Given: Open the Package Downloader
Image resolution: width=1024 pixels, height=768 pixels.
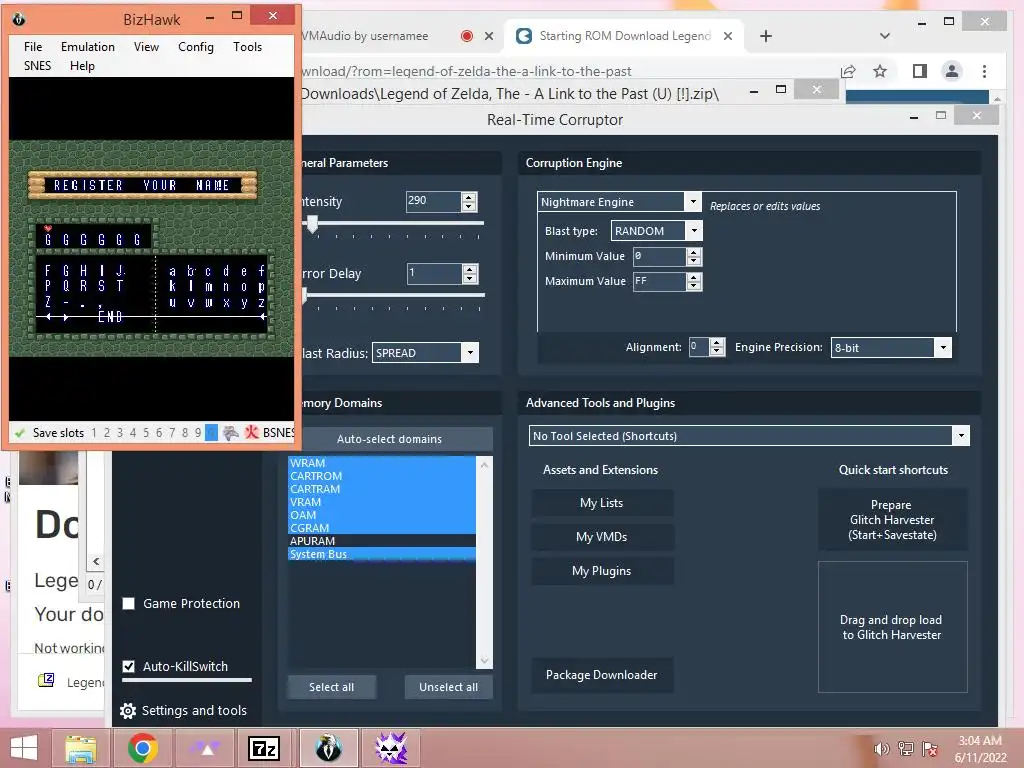Looking at the screenshot, I should (x=601, y=675).
